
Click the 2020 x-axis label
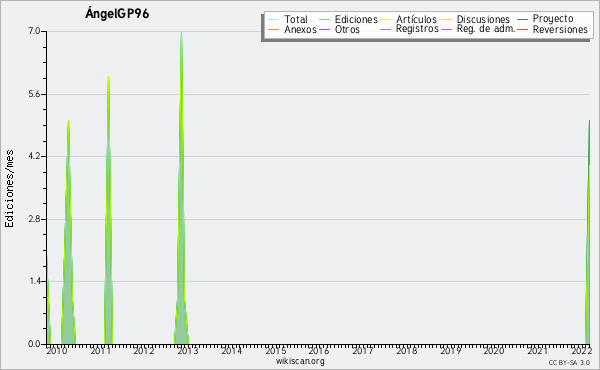point(494,351)
